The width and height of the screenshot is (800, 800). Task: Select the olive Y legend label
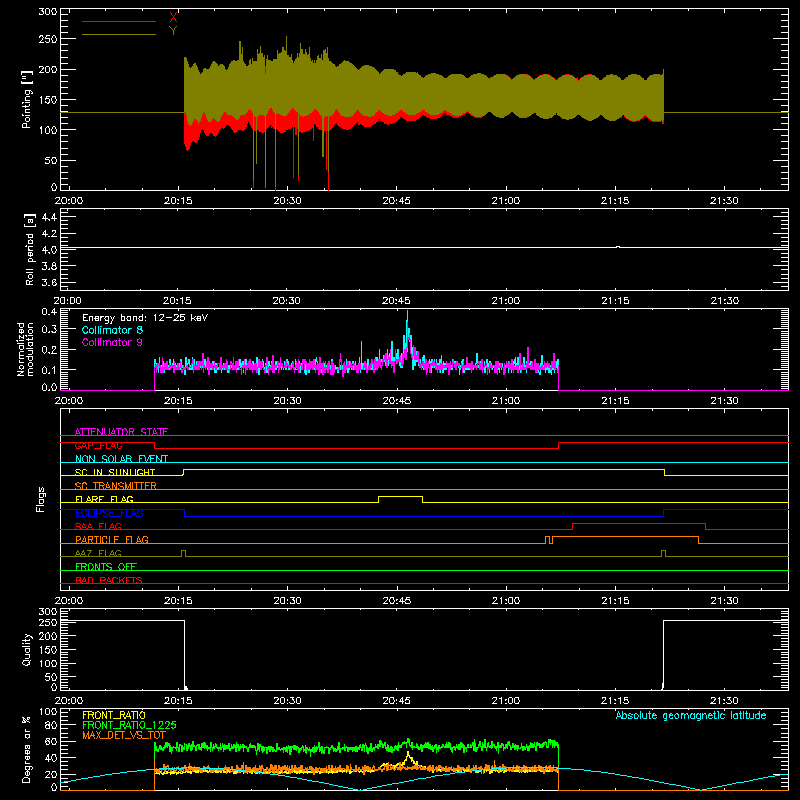click(173, 31)
